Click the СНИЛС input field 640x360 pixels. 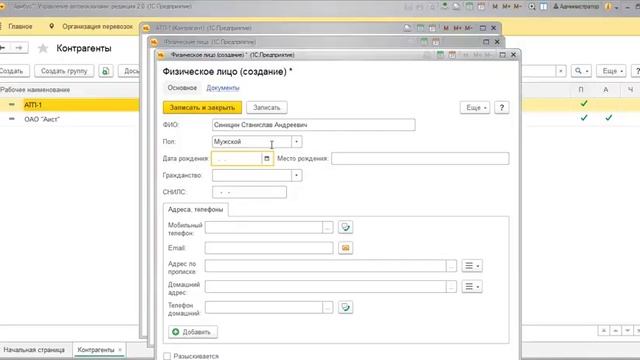tap(249, 192)
